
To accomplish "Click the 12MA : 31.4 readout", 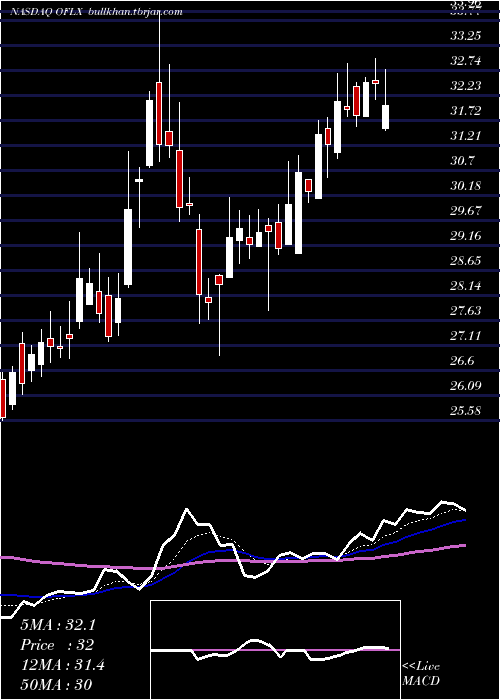I will pos(62,665).
